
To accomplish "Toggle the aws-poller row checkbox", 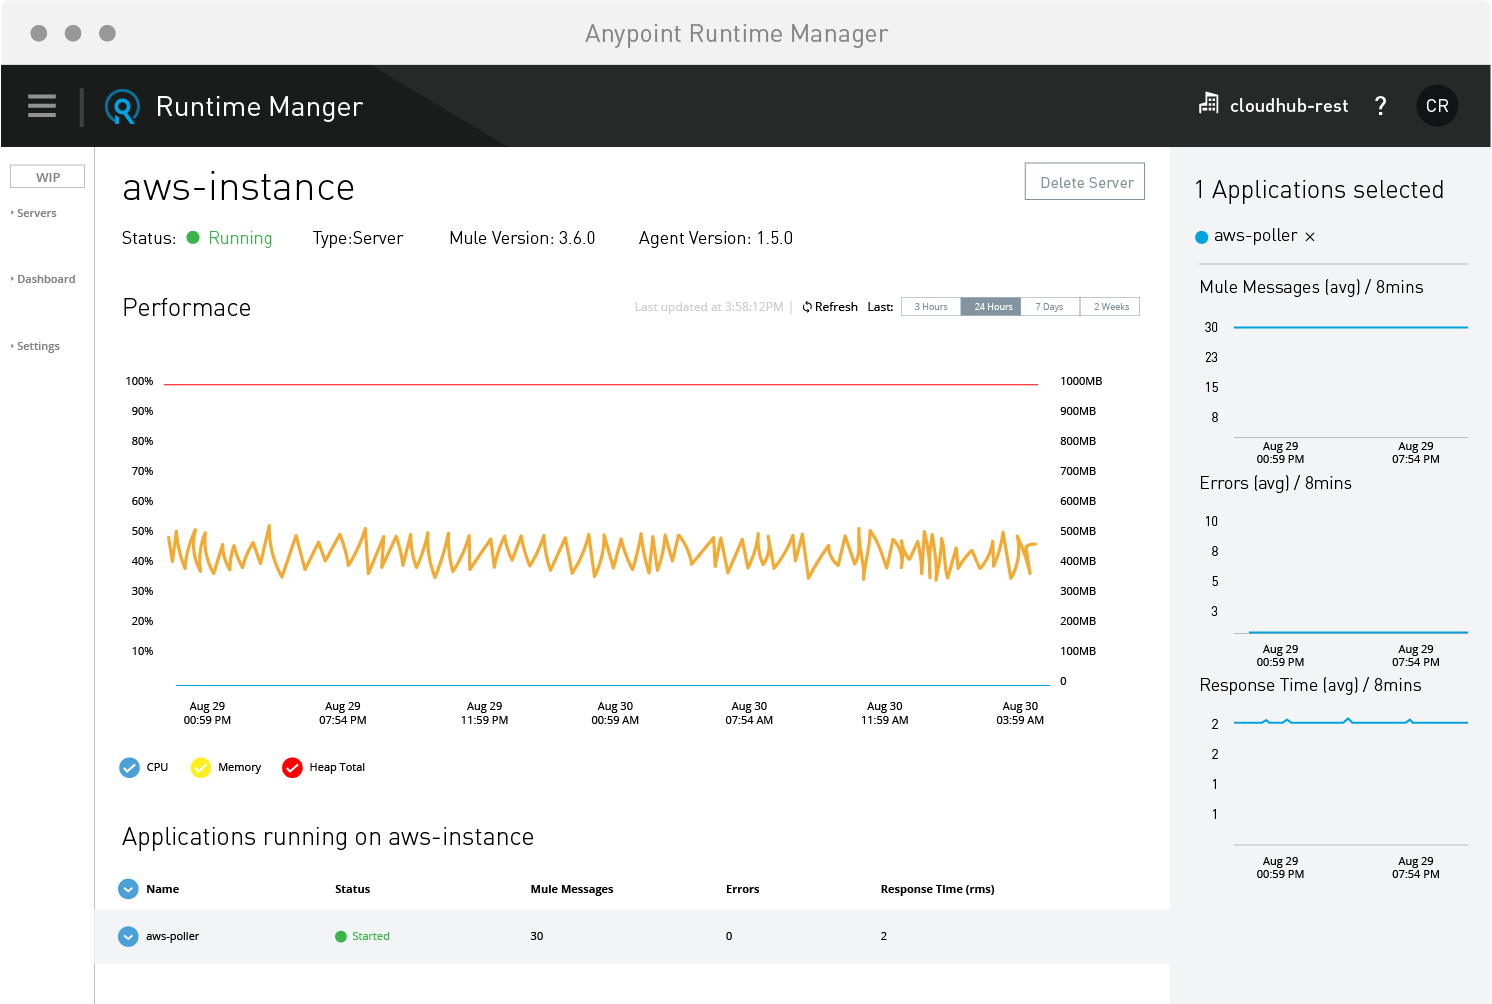I will pyautogui.click(x=128, y=937).
